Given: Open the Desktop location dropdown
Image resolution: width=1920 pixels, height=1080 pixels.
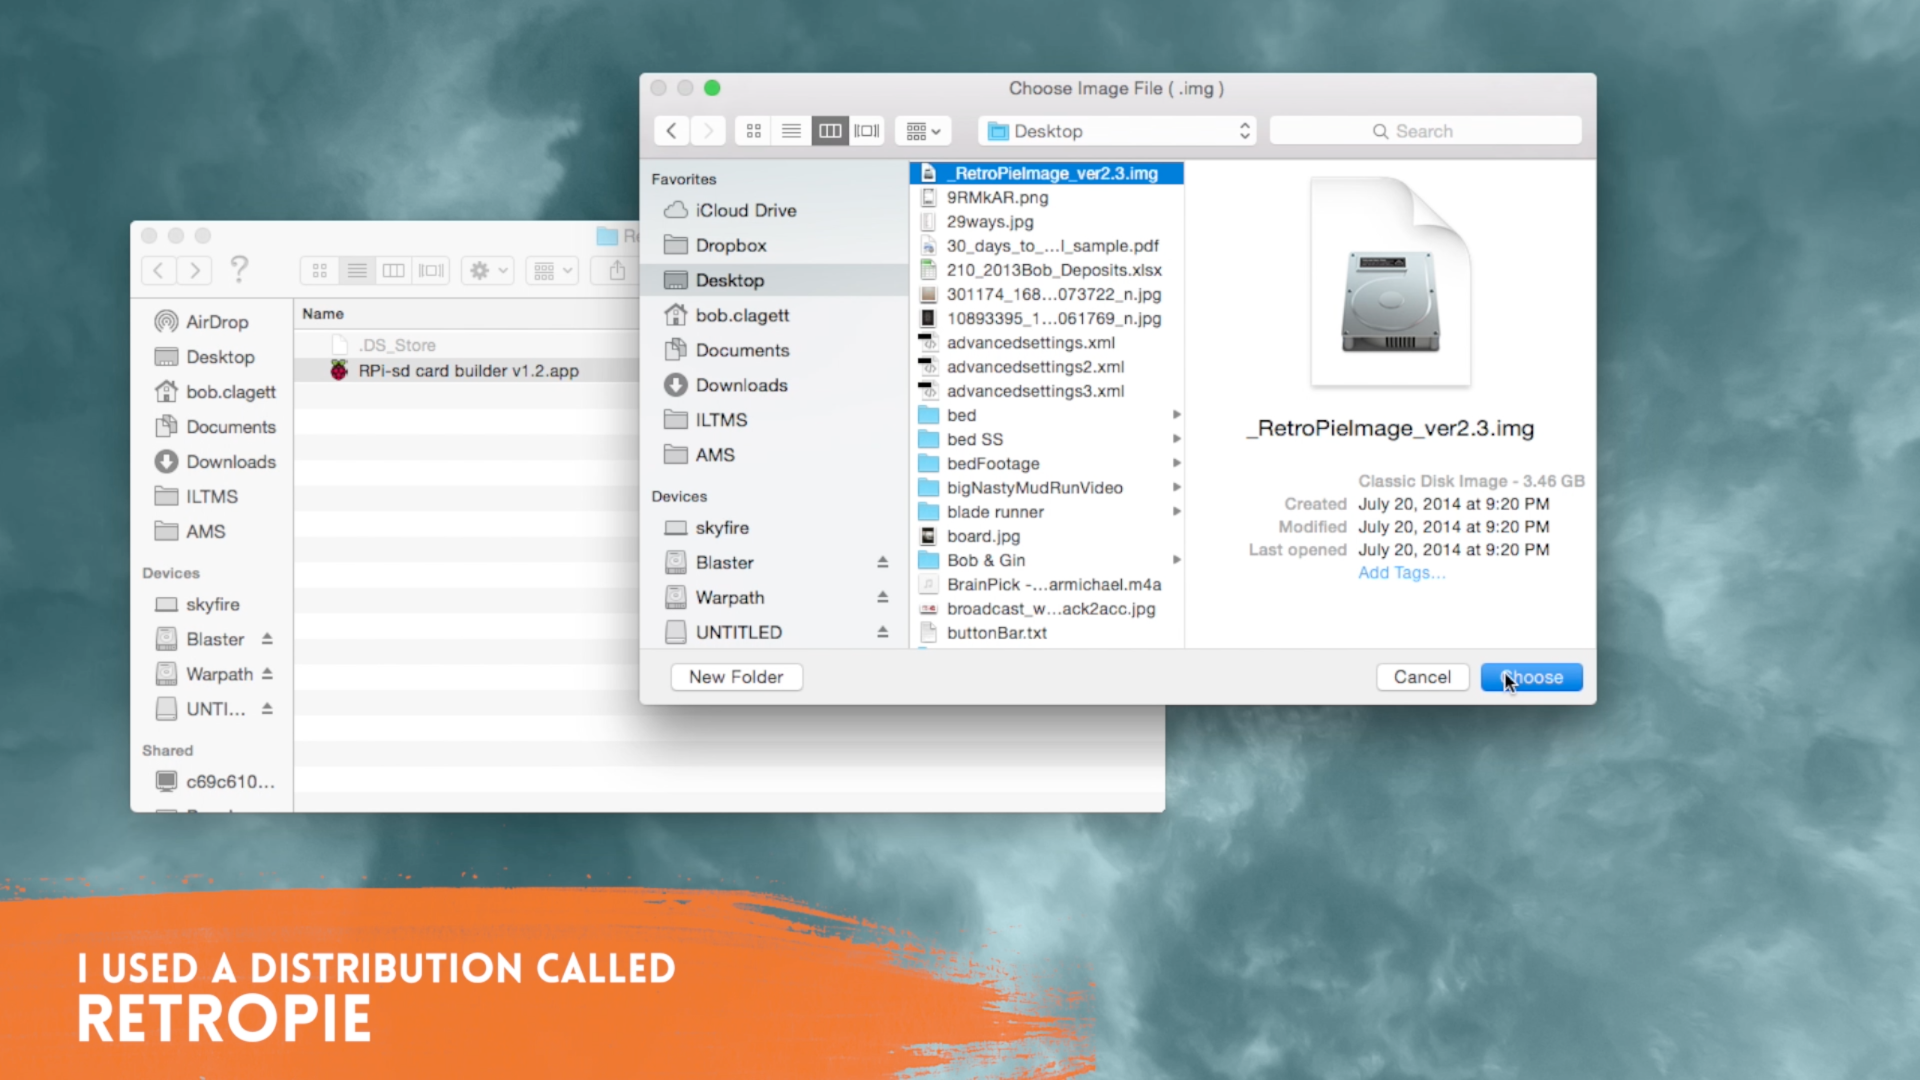Looking at the screenshot, I should pyautogui.click(x=1116, y=130).
